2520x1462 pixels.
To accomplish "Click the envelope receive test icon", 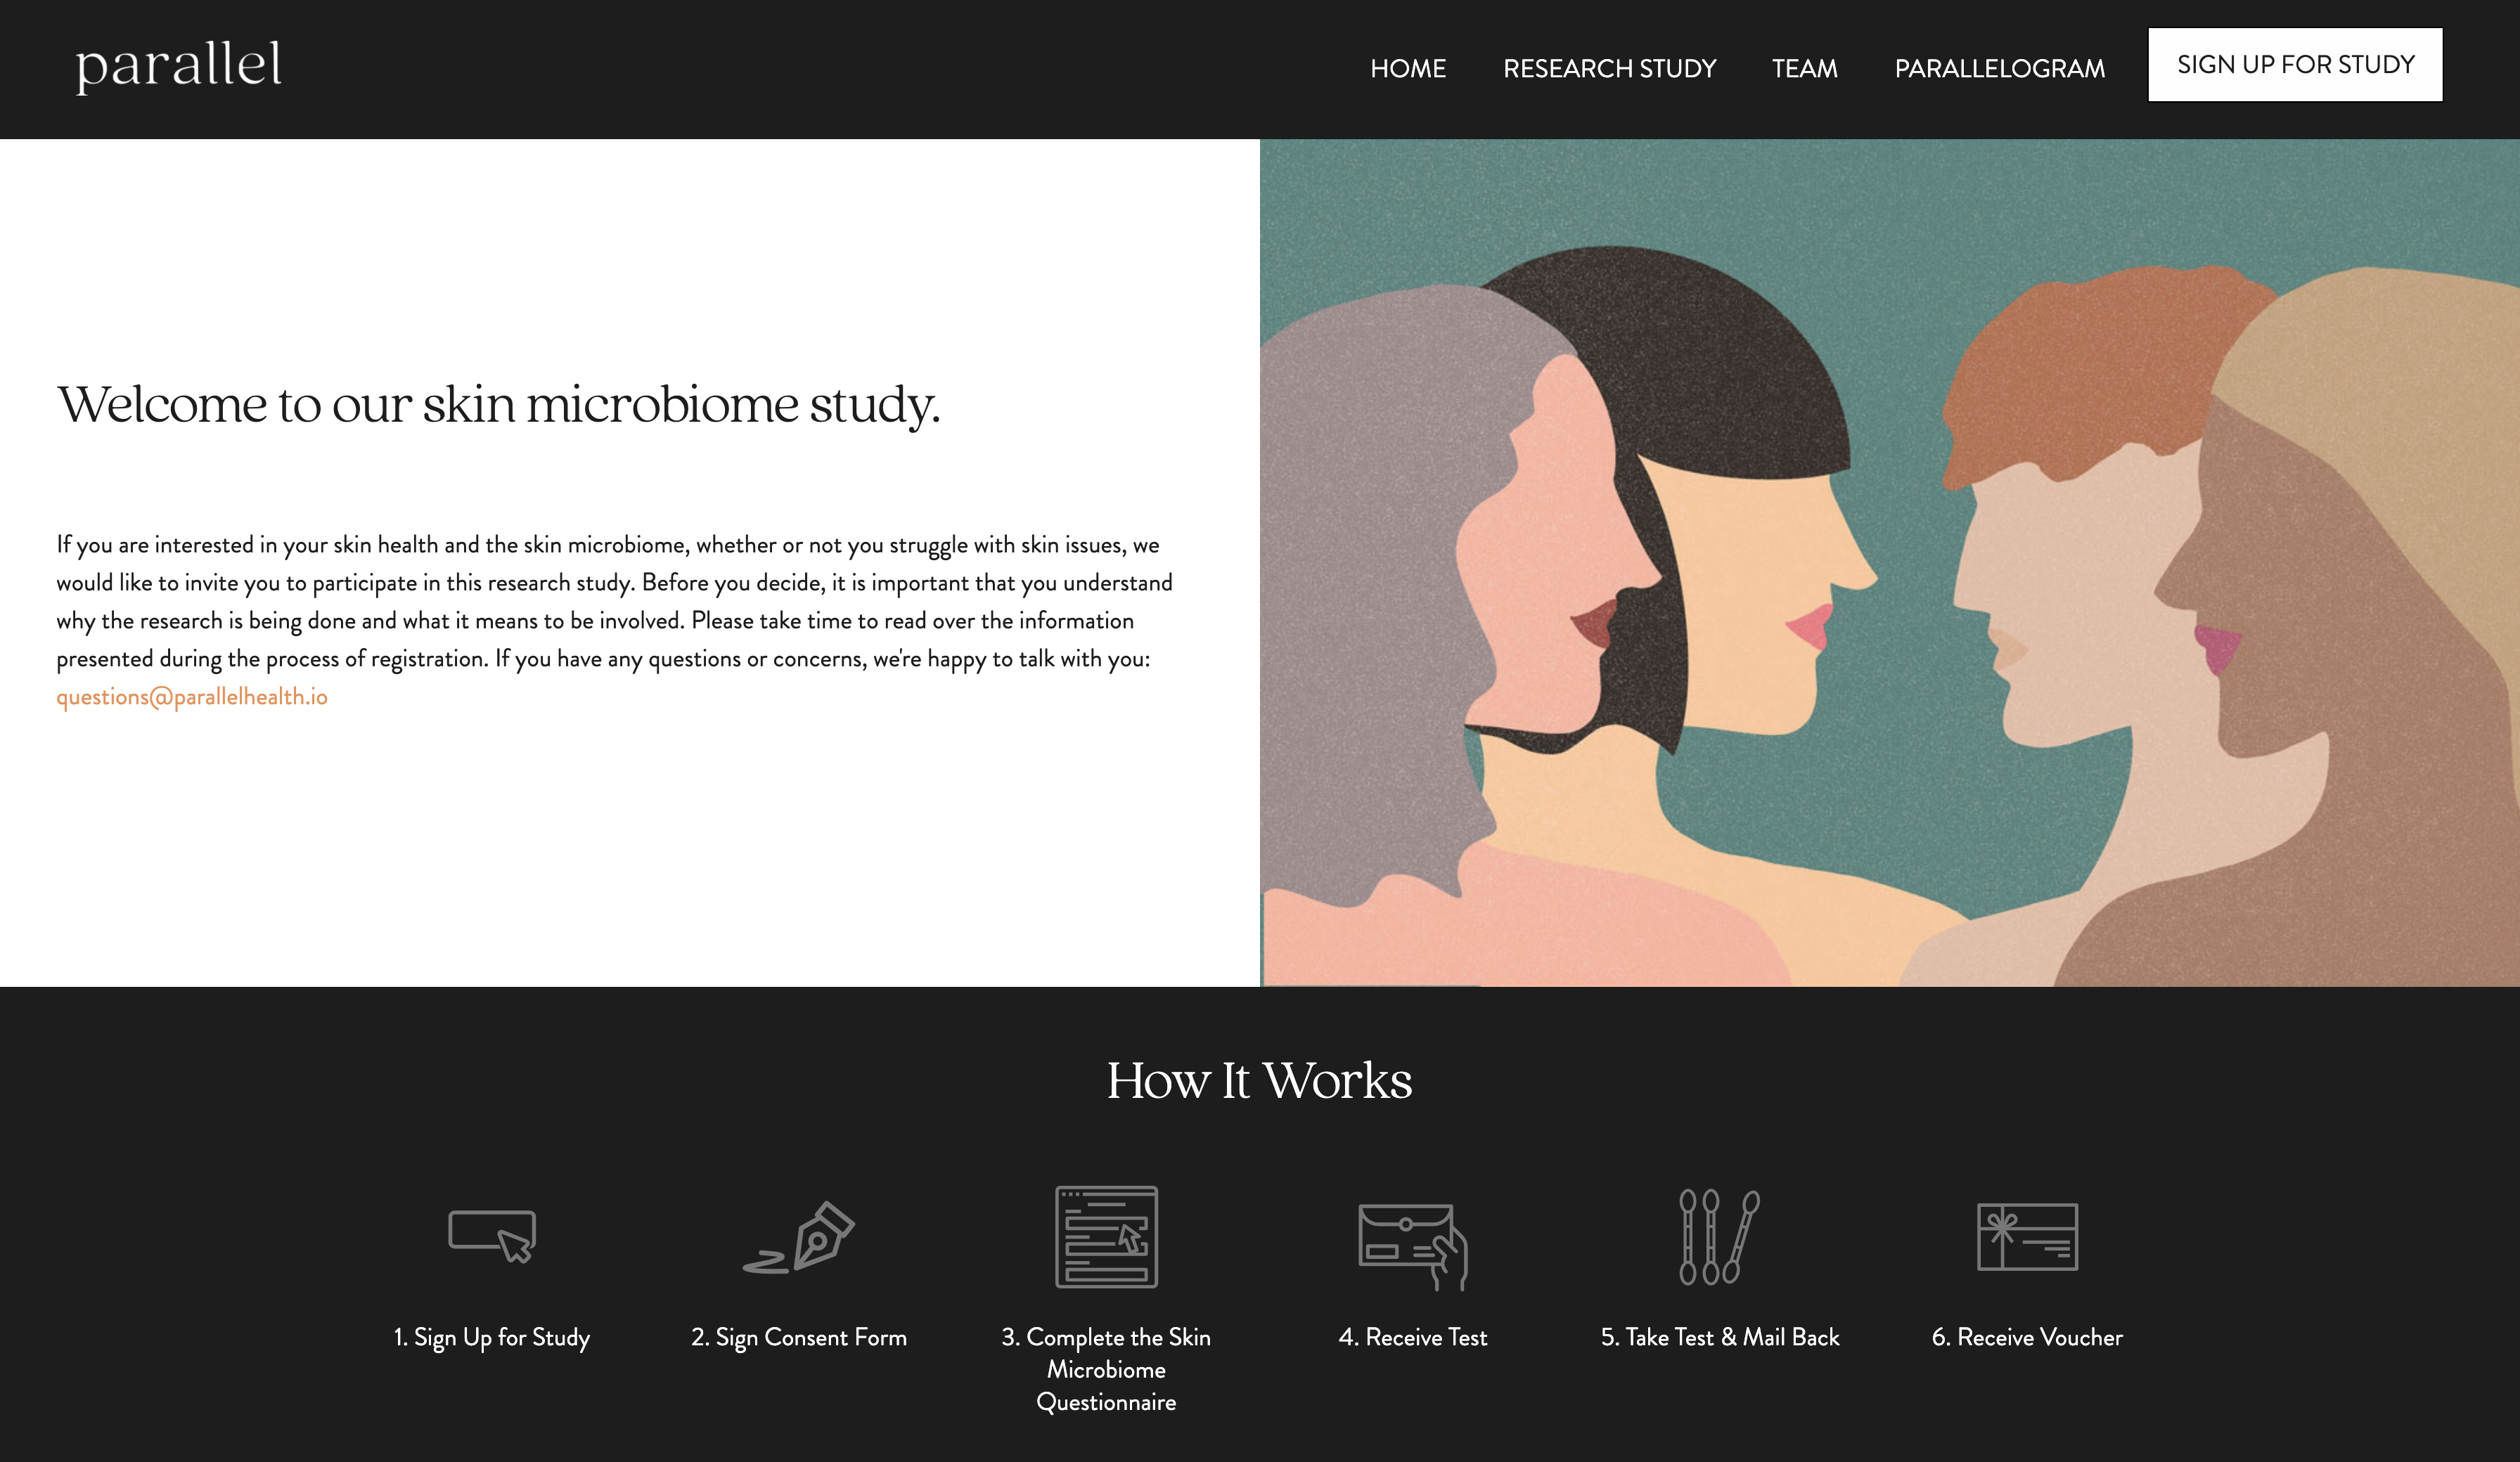I will click(1412, 1245).
